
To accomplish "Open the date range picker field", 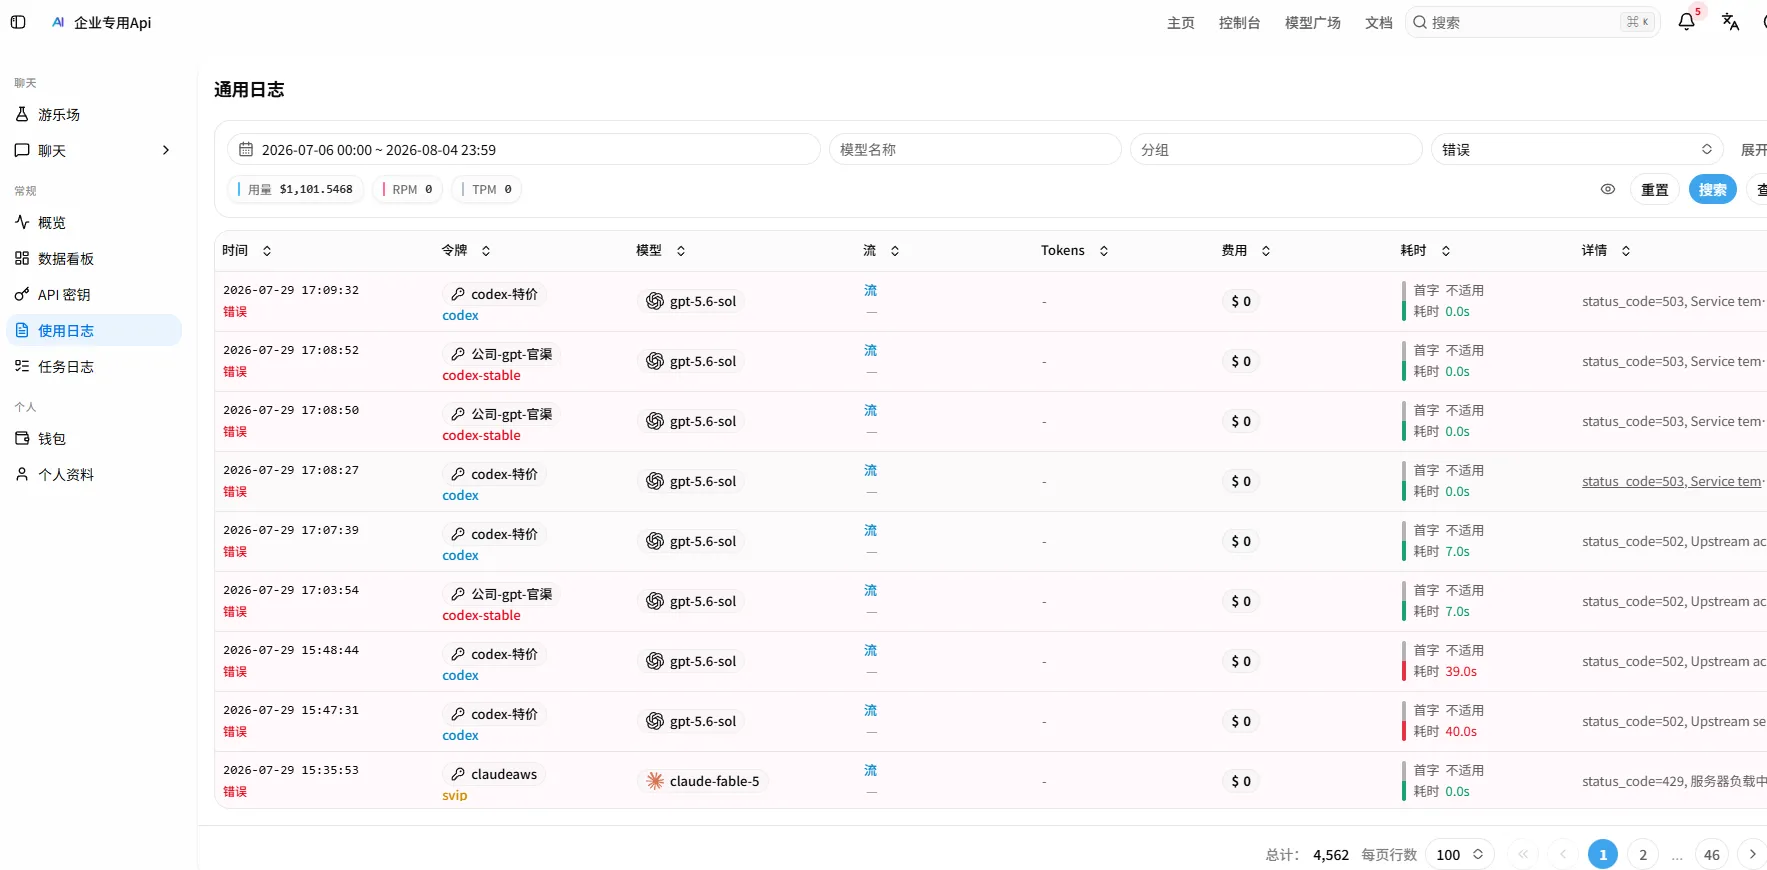I will (524, 150).
